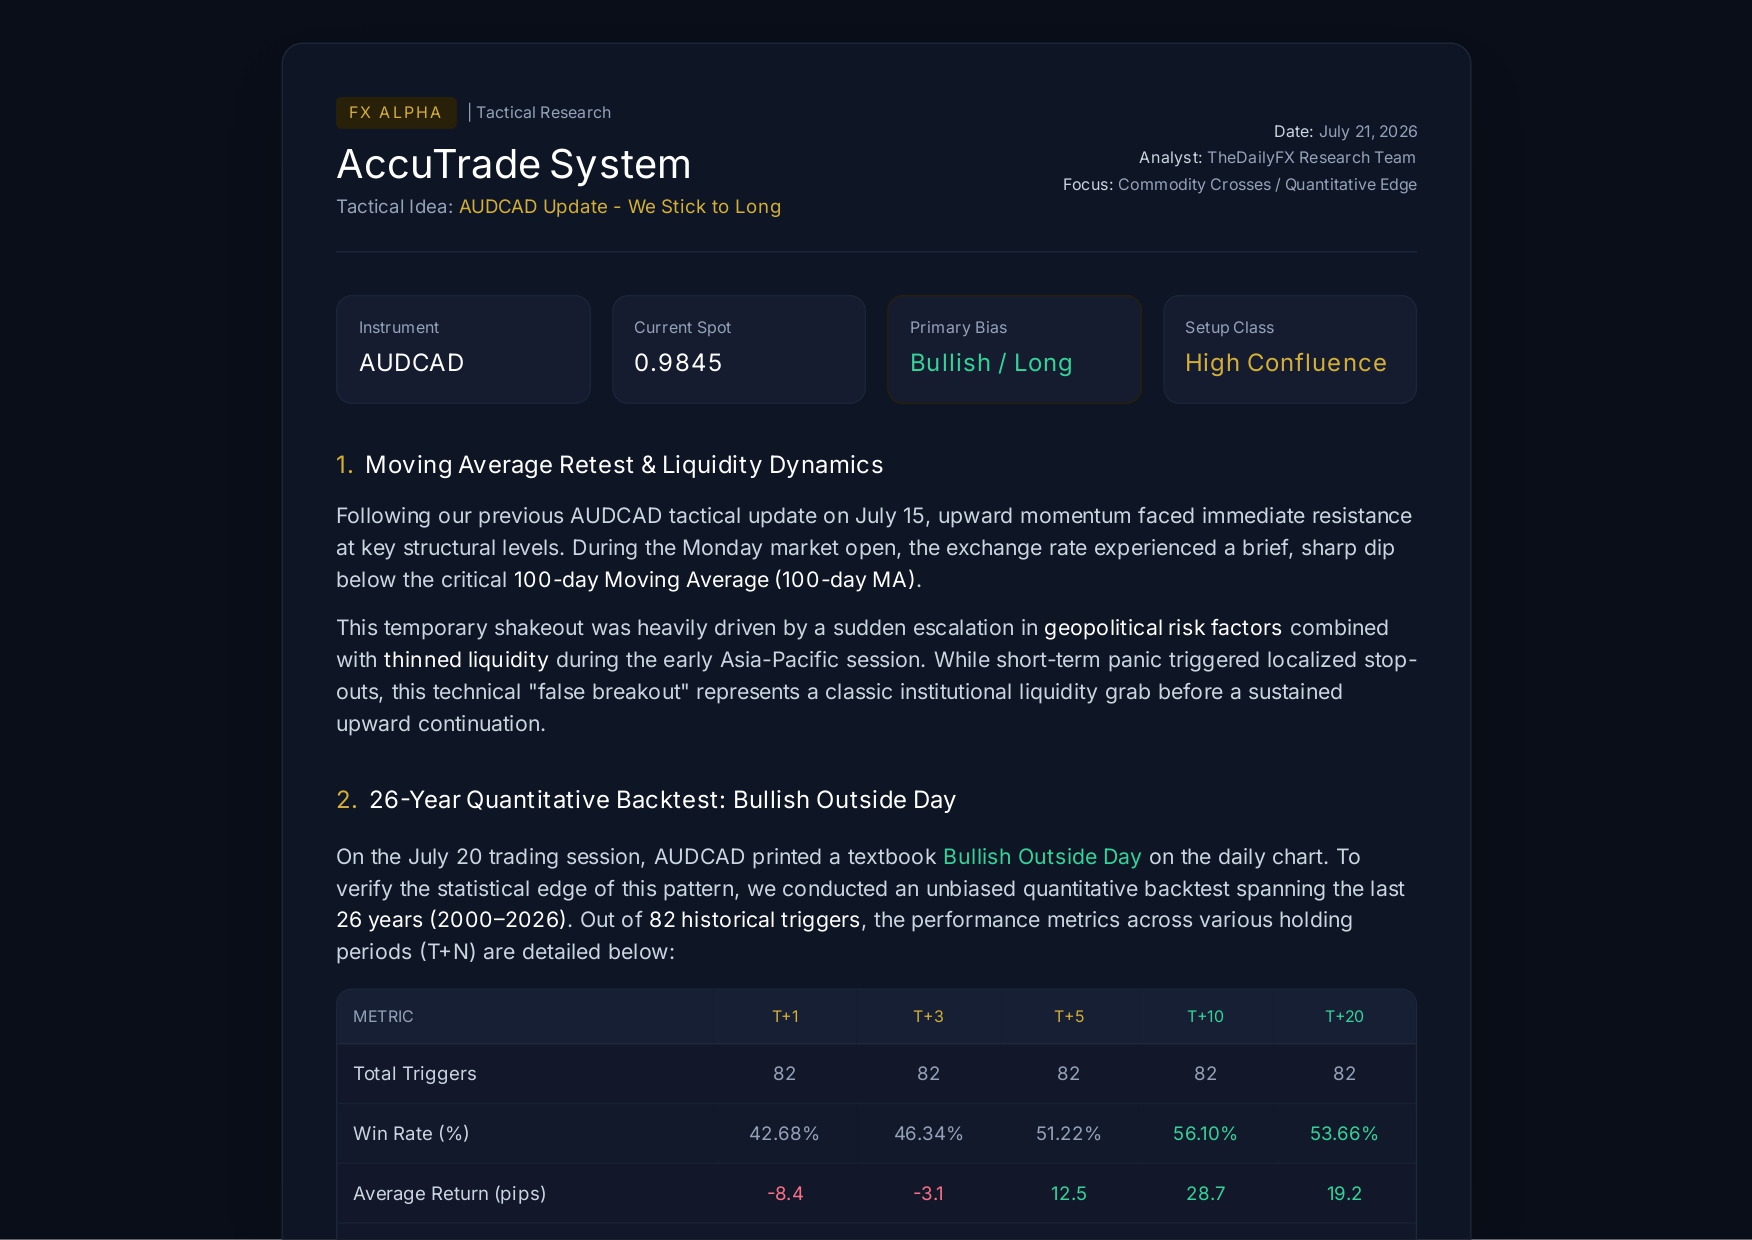Select the T+1 column header
The height and width of the screenshot is (1240, 1752).
click(x=785, y=1017)
